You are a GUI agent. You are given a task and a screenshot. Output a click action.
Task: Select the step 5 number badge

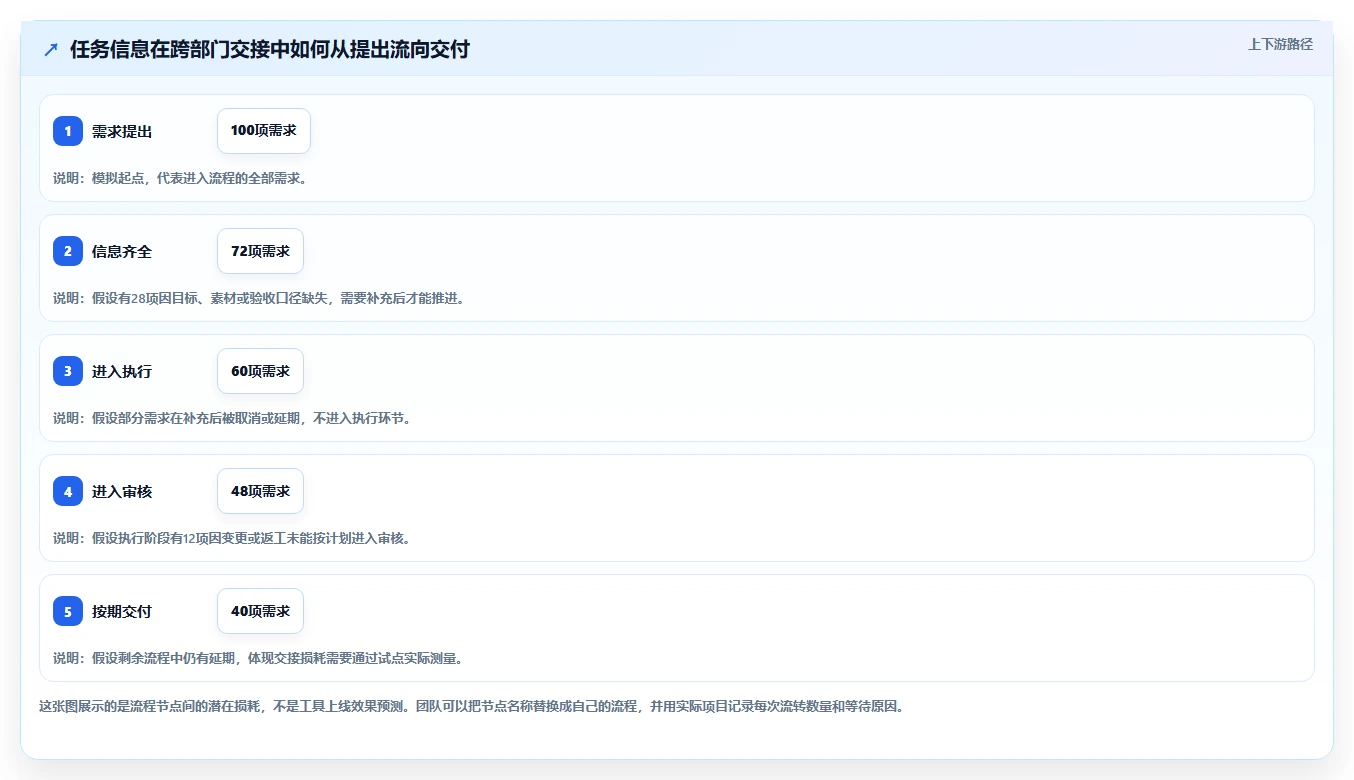(x=68, y=611)
